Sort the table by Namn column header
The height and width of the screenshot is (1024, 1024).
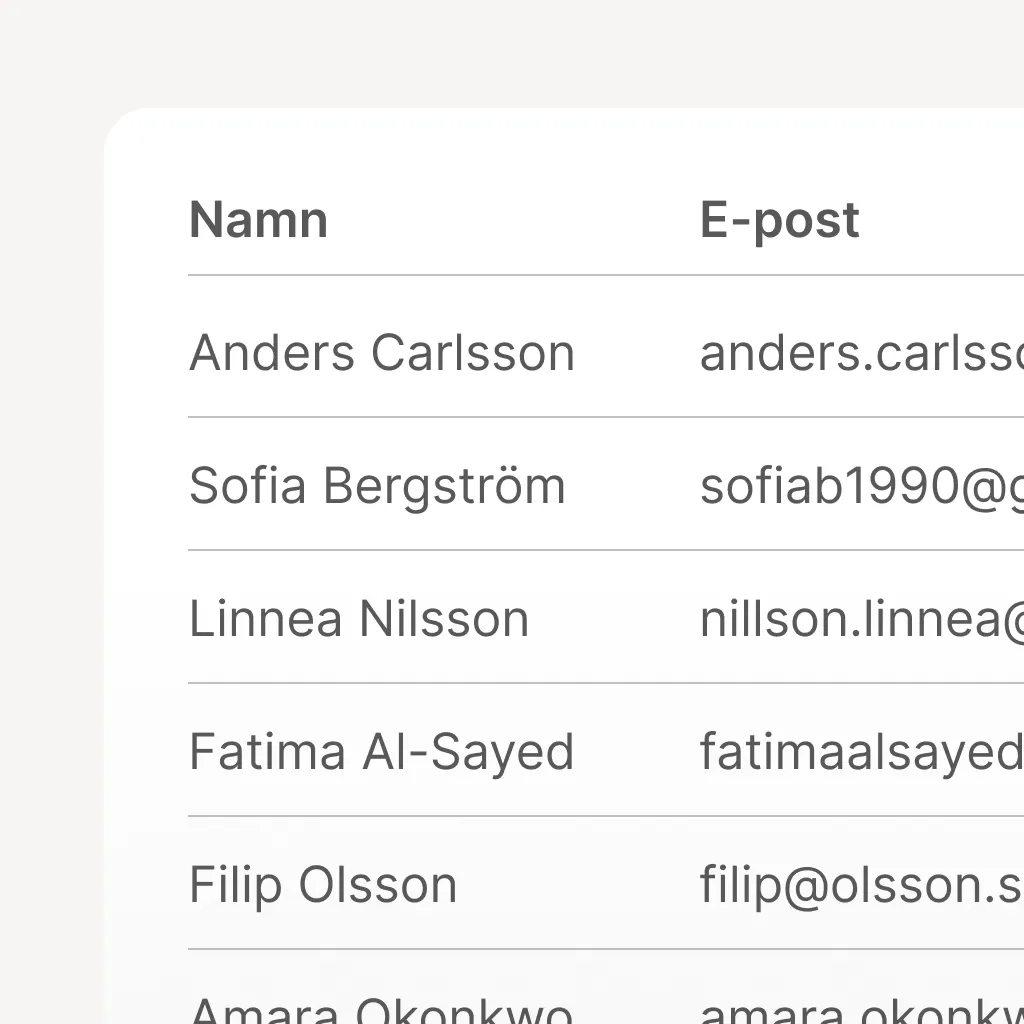coord(258,220)
